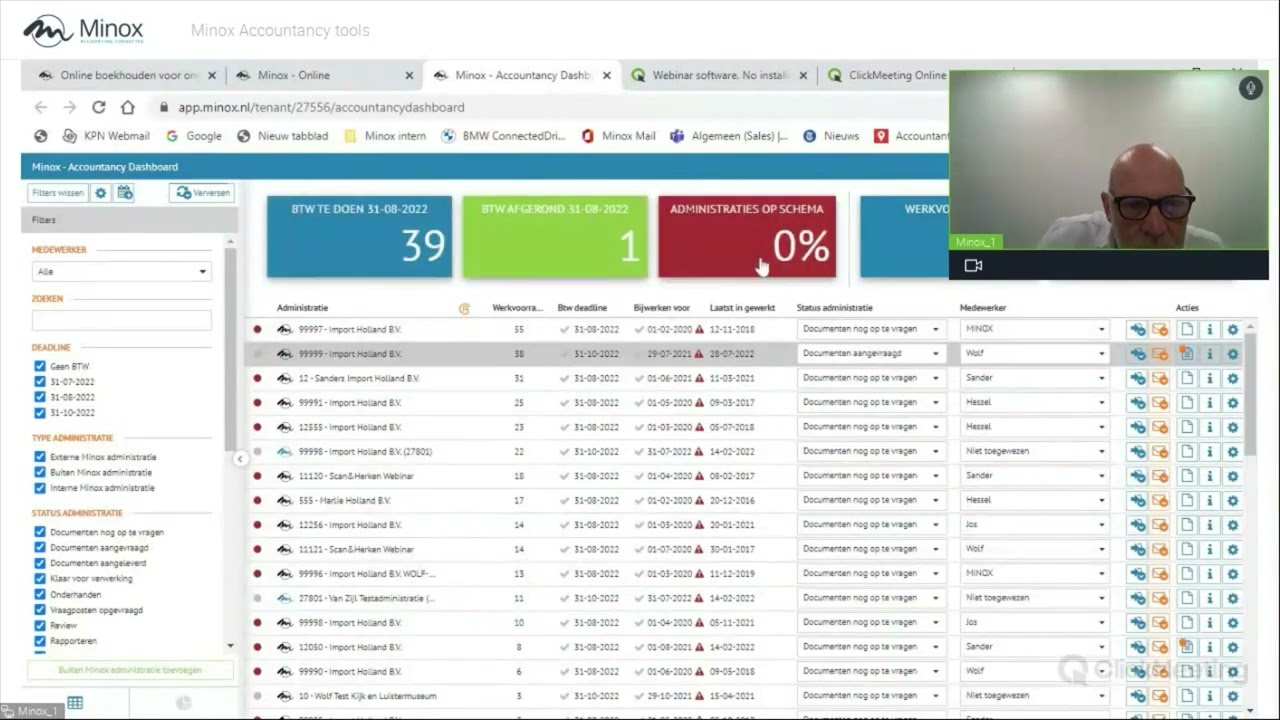
Task: Open Minox Mail bookmark
Action: [x=618, y=136]
